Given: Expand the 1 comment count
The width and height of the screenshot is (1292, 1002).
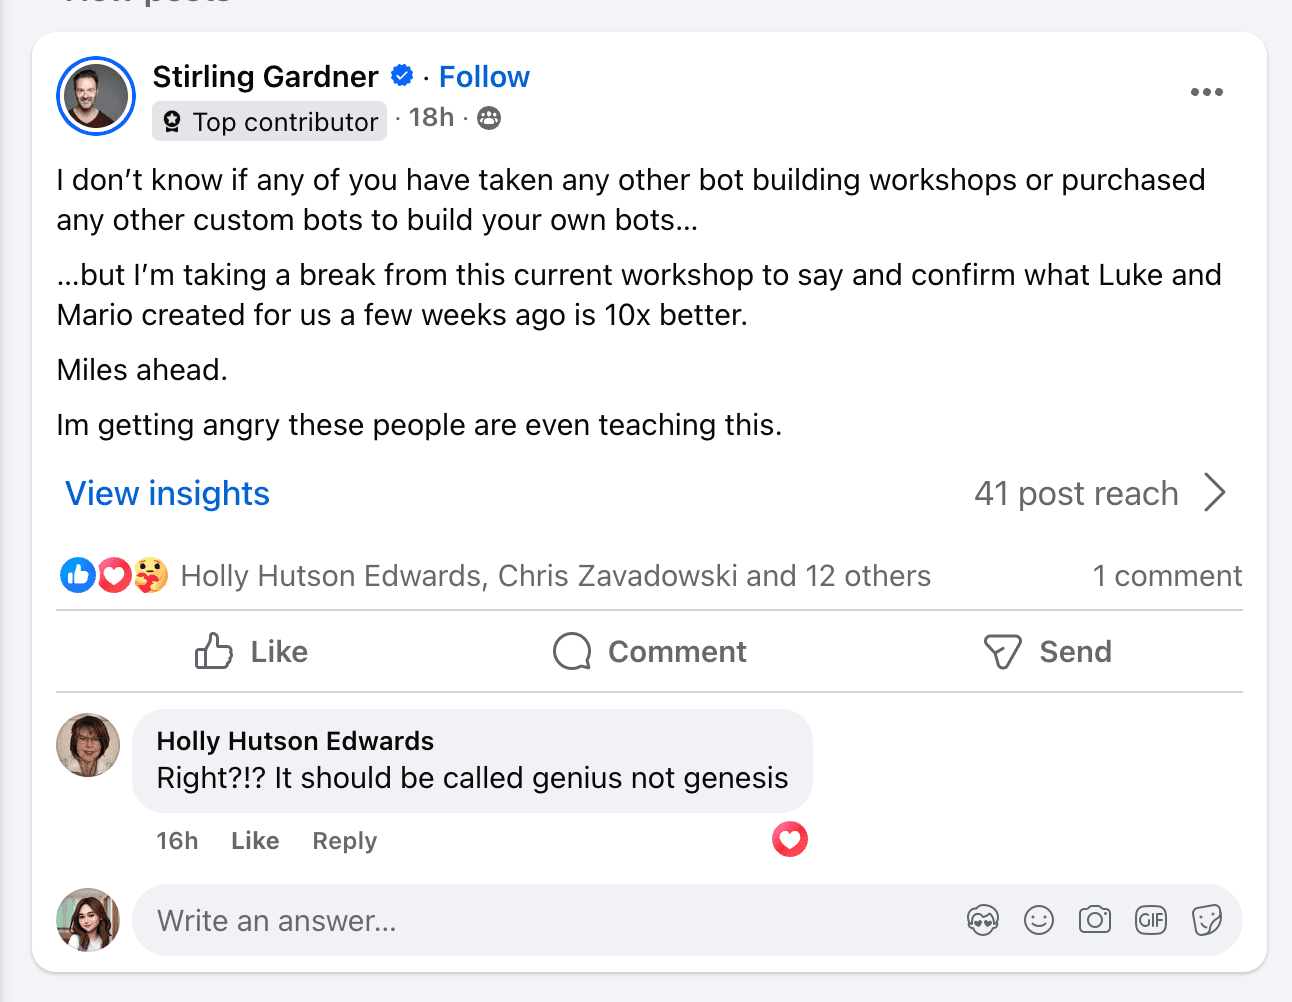Looking at the screenshot, I should pos(1167,576).
